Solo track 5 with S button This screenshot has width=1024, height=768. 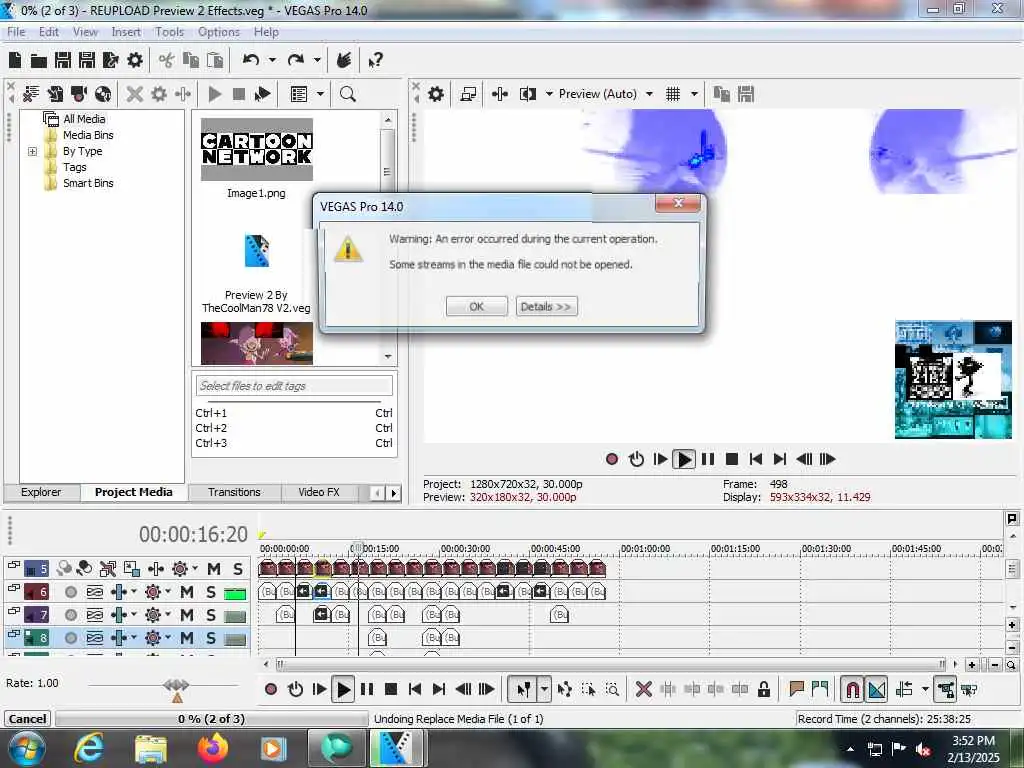tap(238, 569)
